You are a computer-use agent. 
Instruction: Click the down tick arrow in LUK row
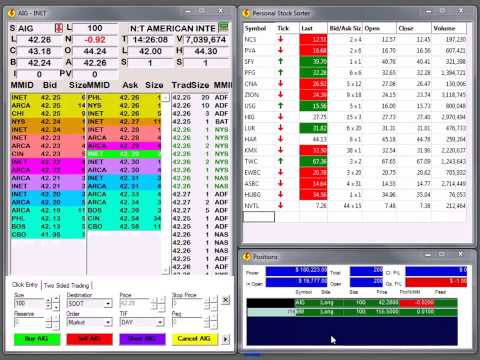point(281,128)
